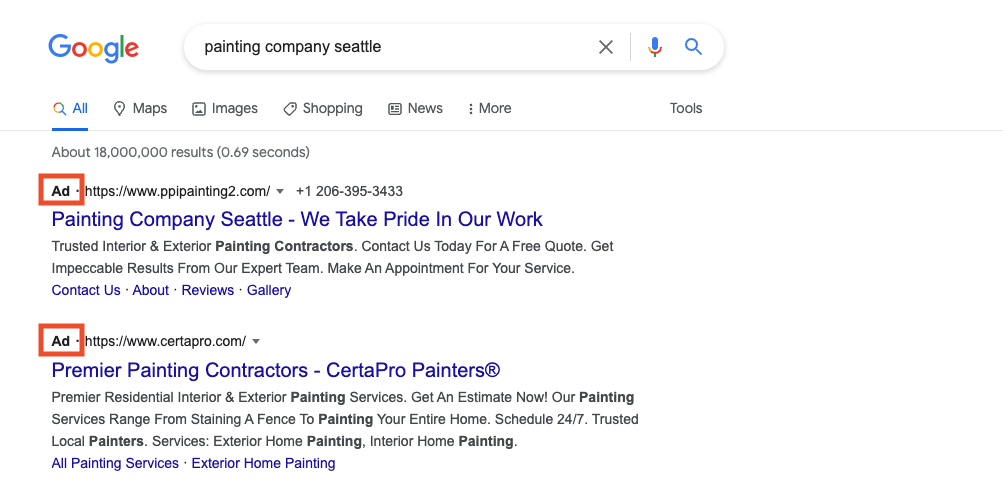Open the Gallery sitelink
This screenshot has width=1003, height=499.
tap(269, 290)
